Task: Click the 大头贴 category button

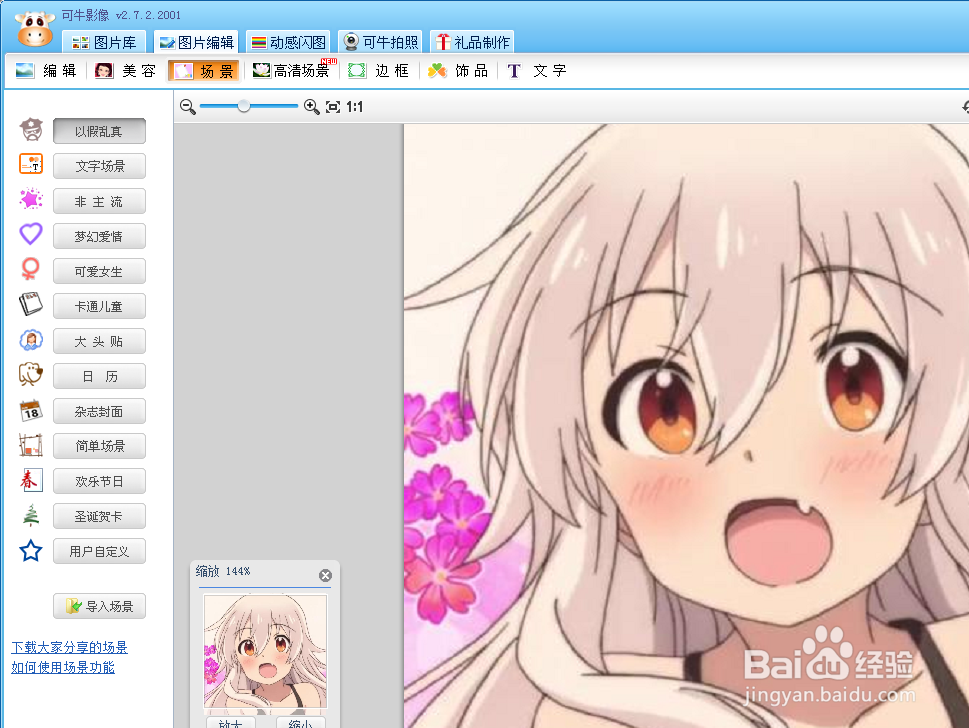Action: click(x=99, y=341)
